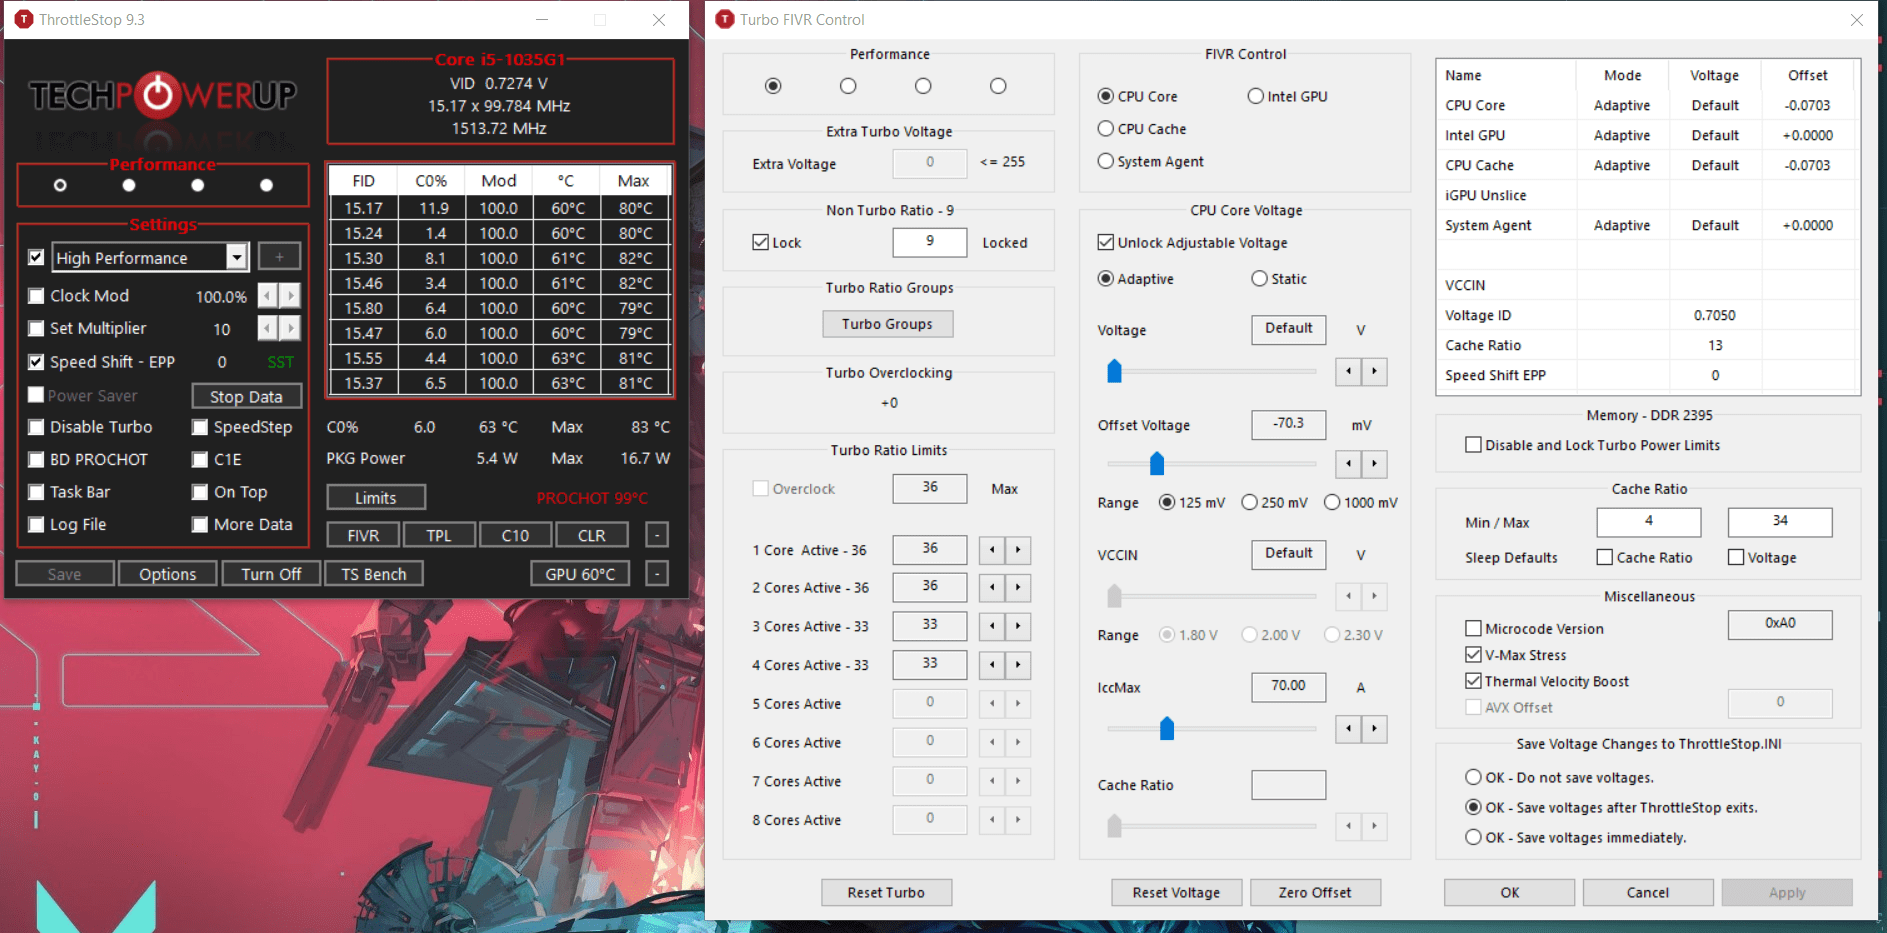Run the TS Bench benchmark
This screenshot has height=933, width=1887.
point(374,573)
